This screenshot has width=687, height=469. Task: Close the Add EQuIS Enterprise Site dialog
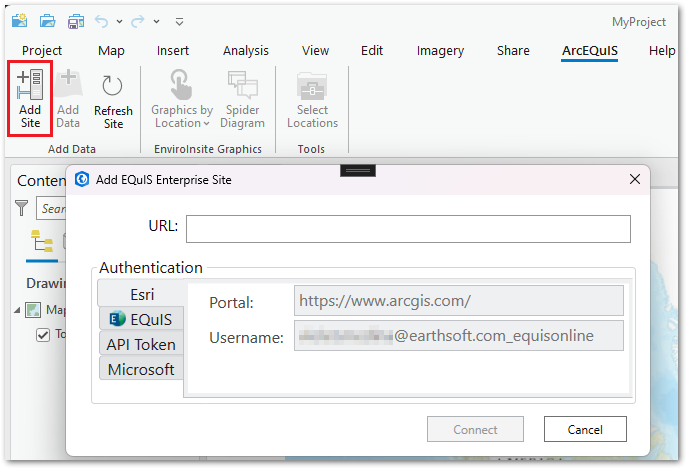coord(635,179)
